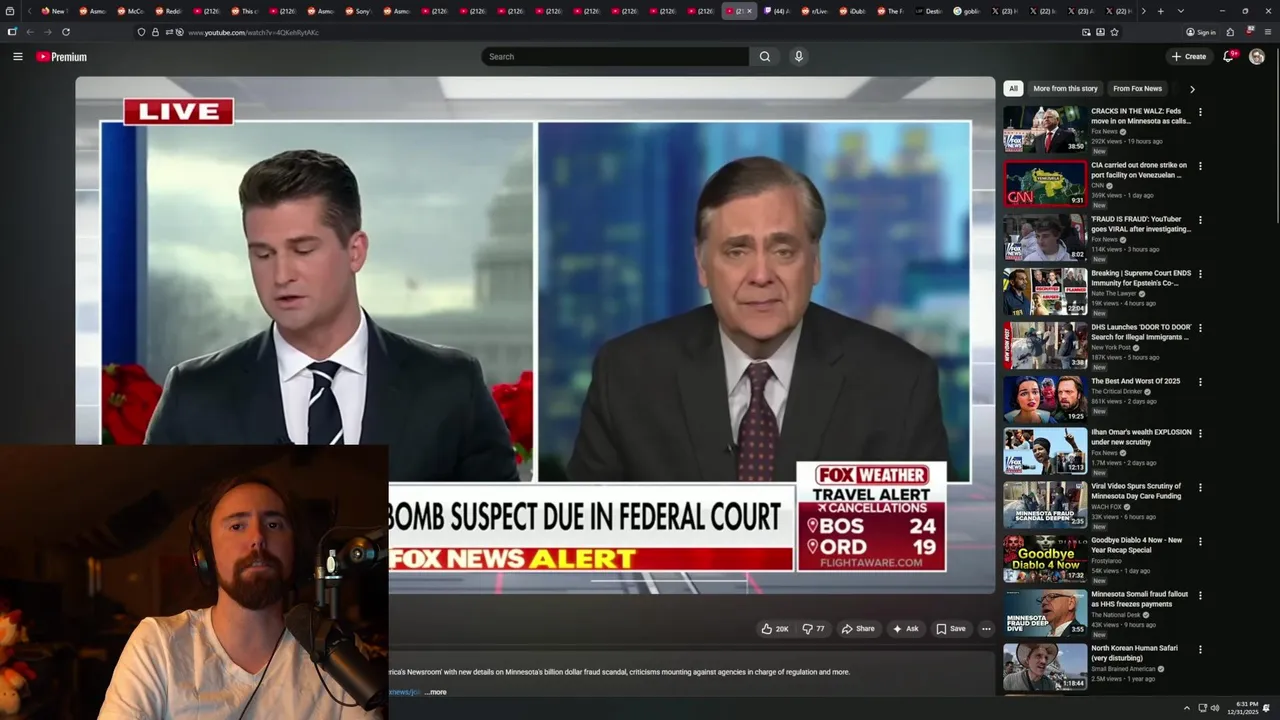Open 'CRACKS IN THE WALZ' video thumbnail

point(1045,129)
